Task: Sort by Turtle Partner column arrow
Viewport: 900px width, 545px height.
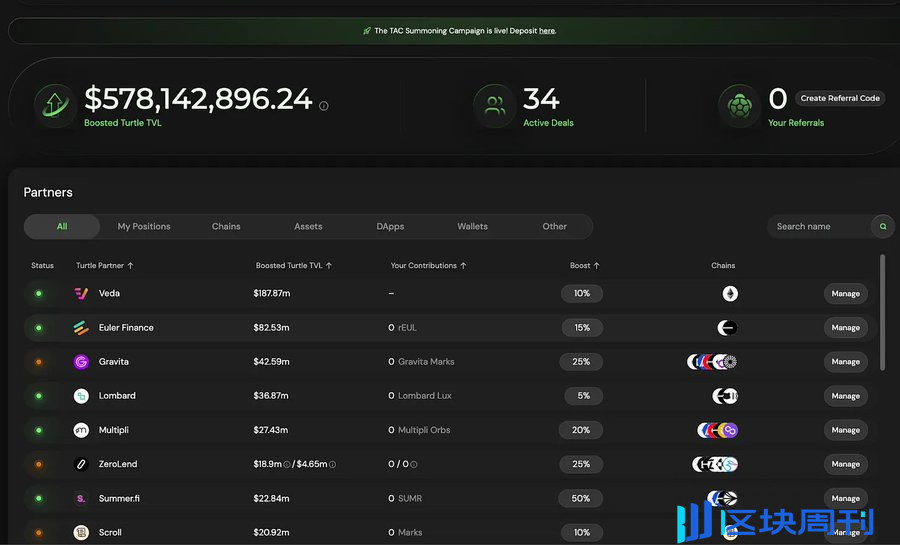Action: point(130,266)
